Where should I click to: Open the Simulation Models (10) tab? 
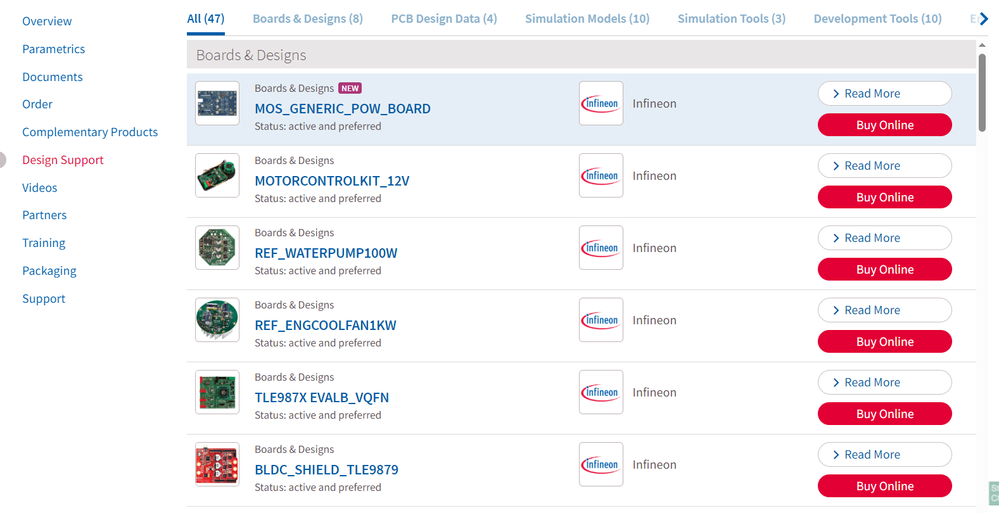tap(587, 18)
